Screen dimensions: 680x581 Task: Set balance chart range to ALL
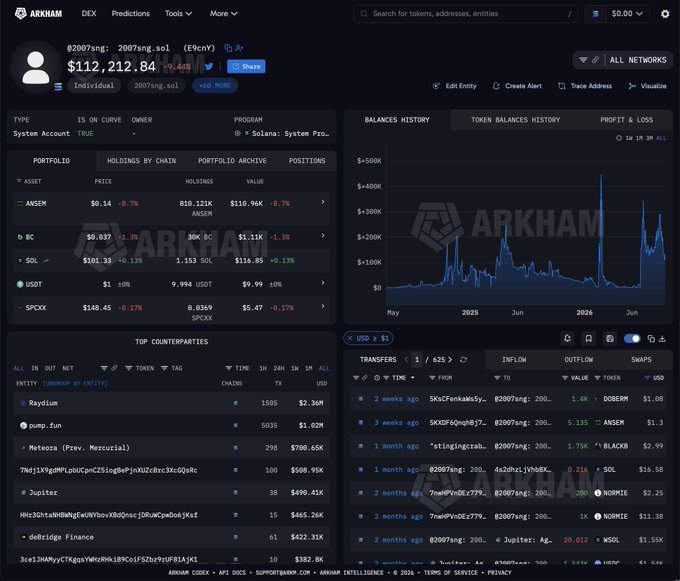pos(661,138)
